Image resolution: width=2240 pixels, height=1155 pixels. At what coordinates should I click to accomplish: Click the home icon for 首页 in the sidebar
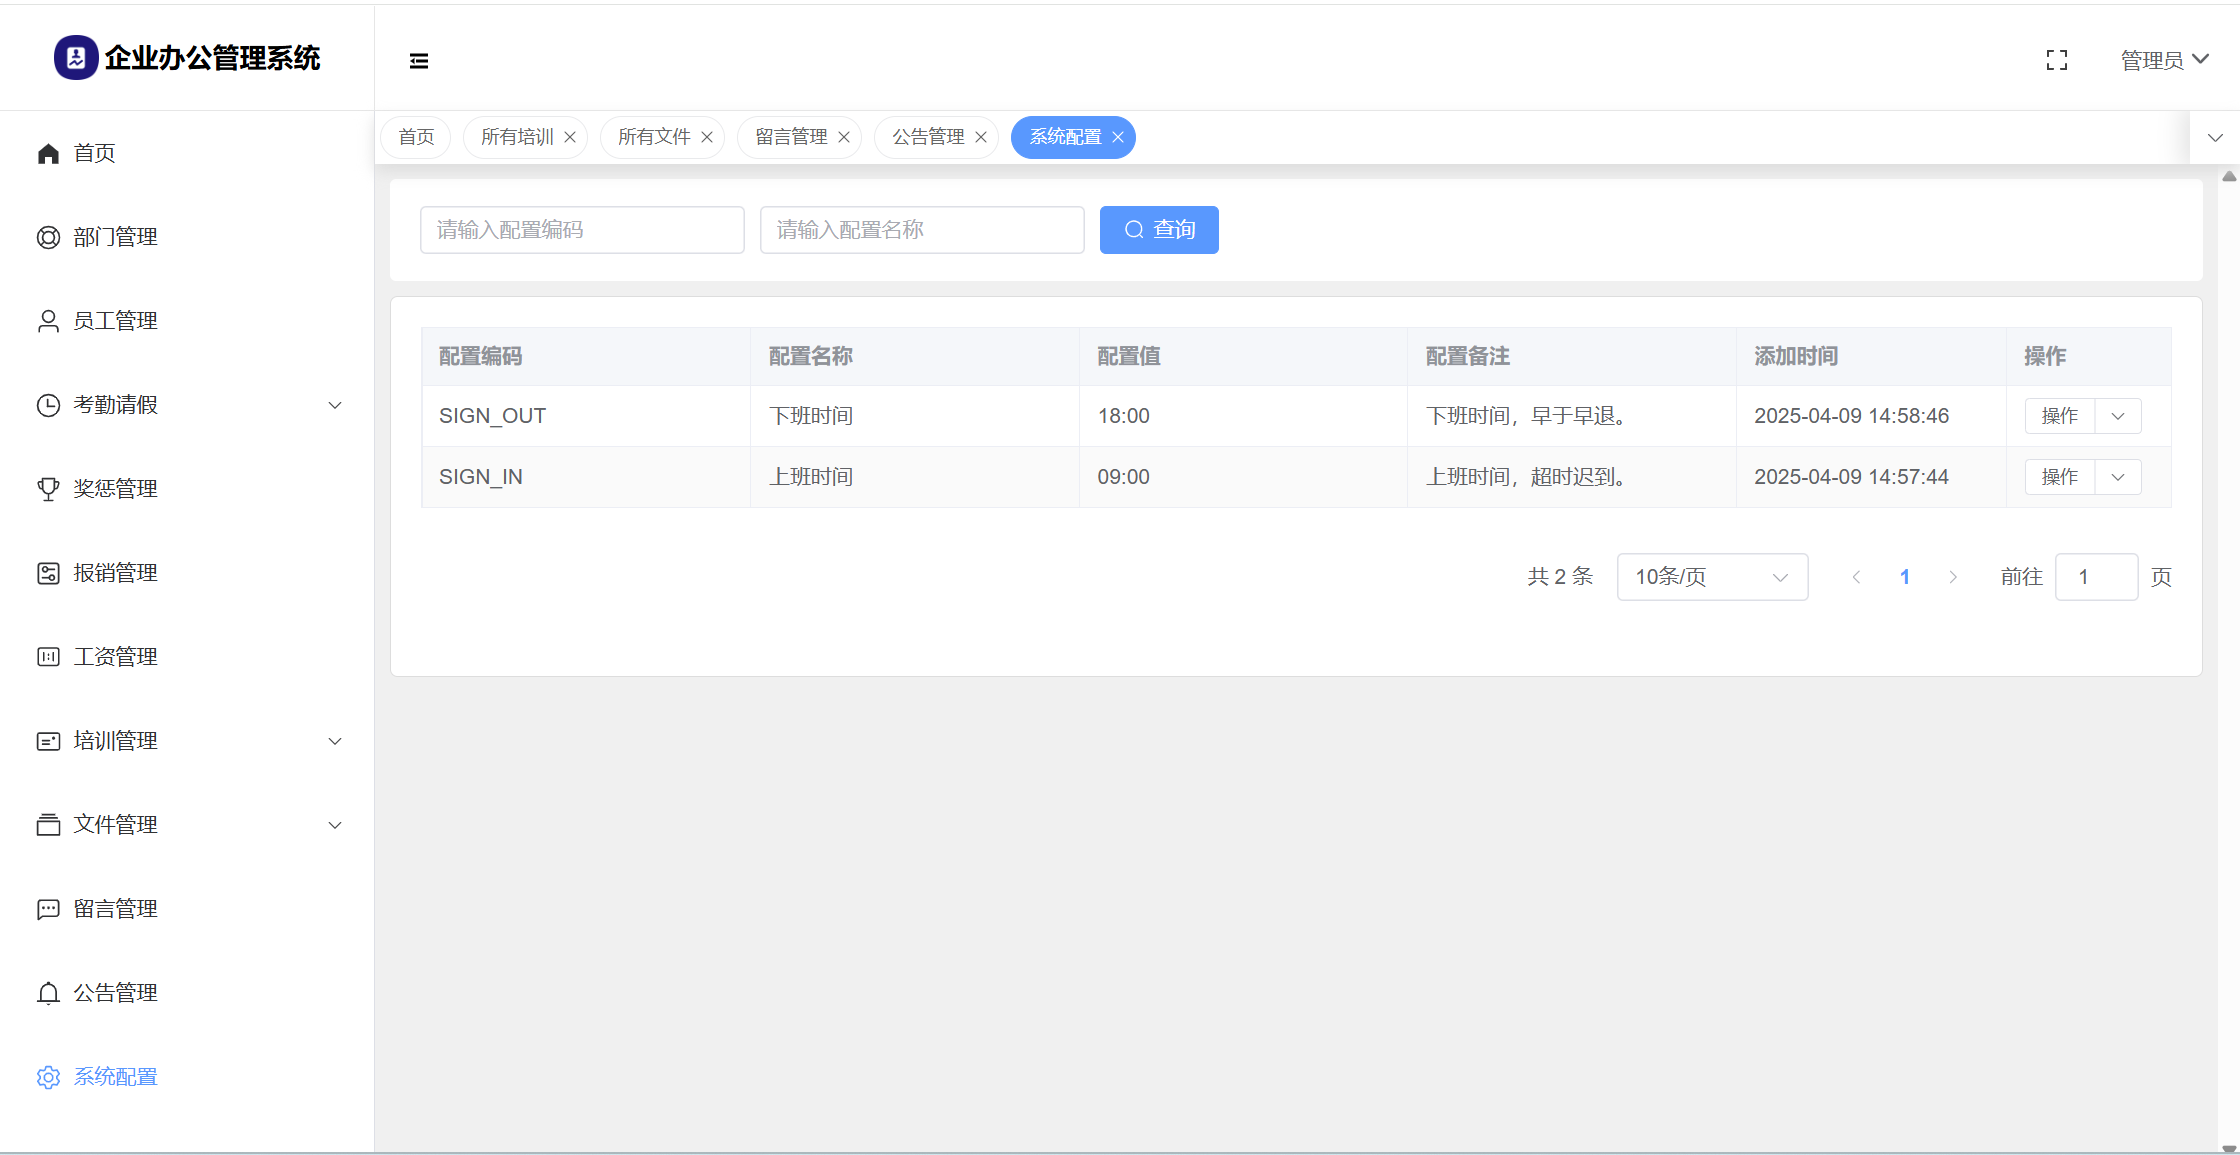(x=48, y=154)
